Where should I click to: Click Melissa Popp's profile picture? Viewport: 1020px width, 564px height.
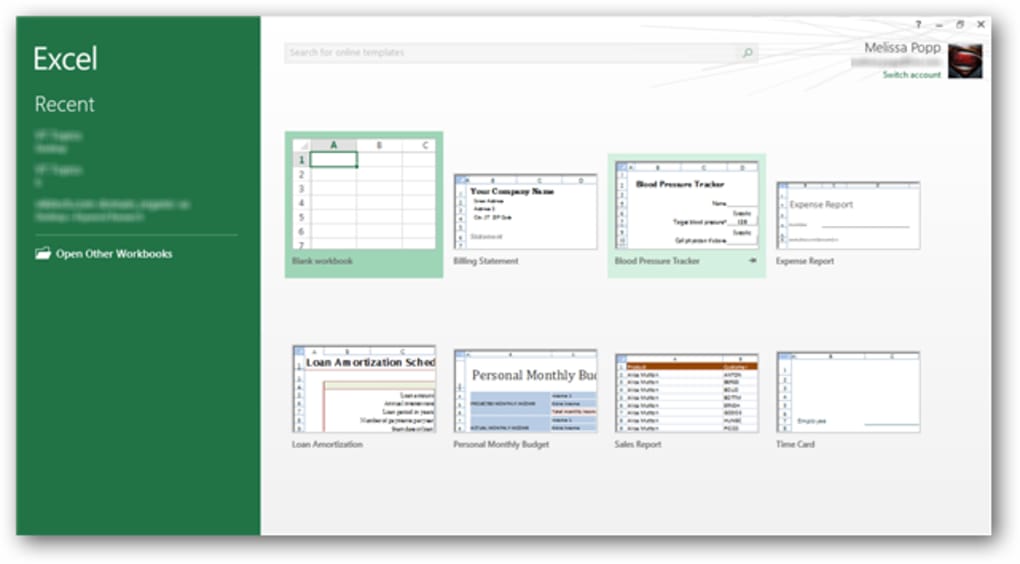coord(965,61)
